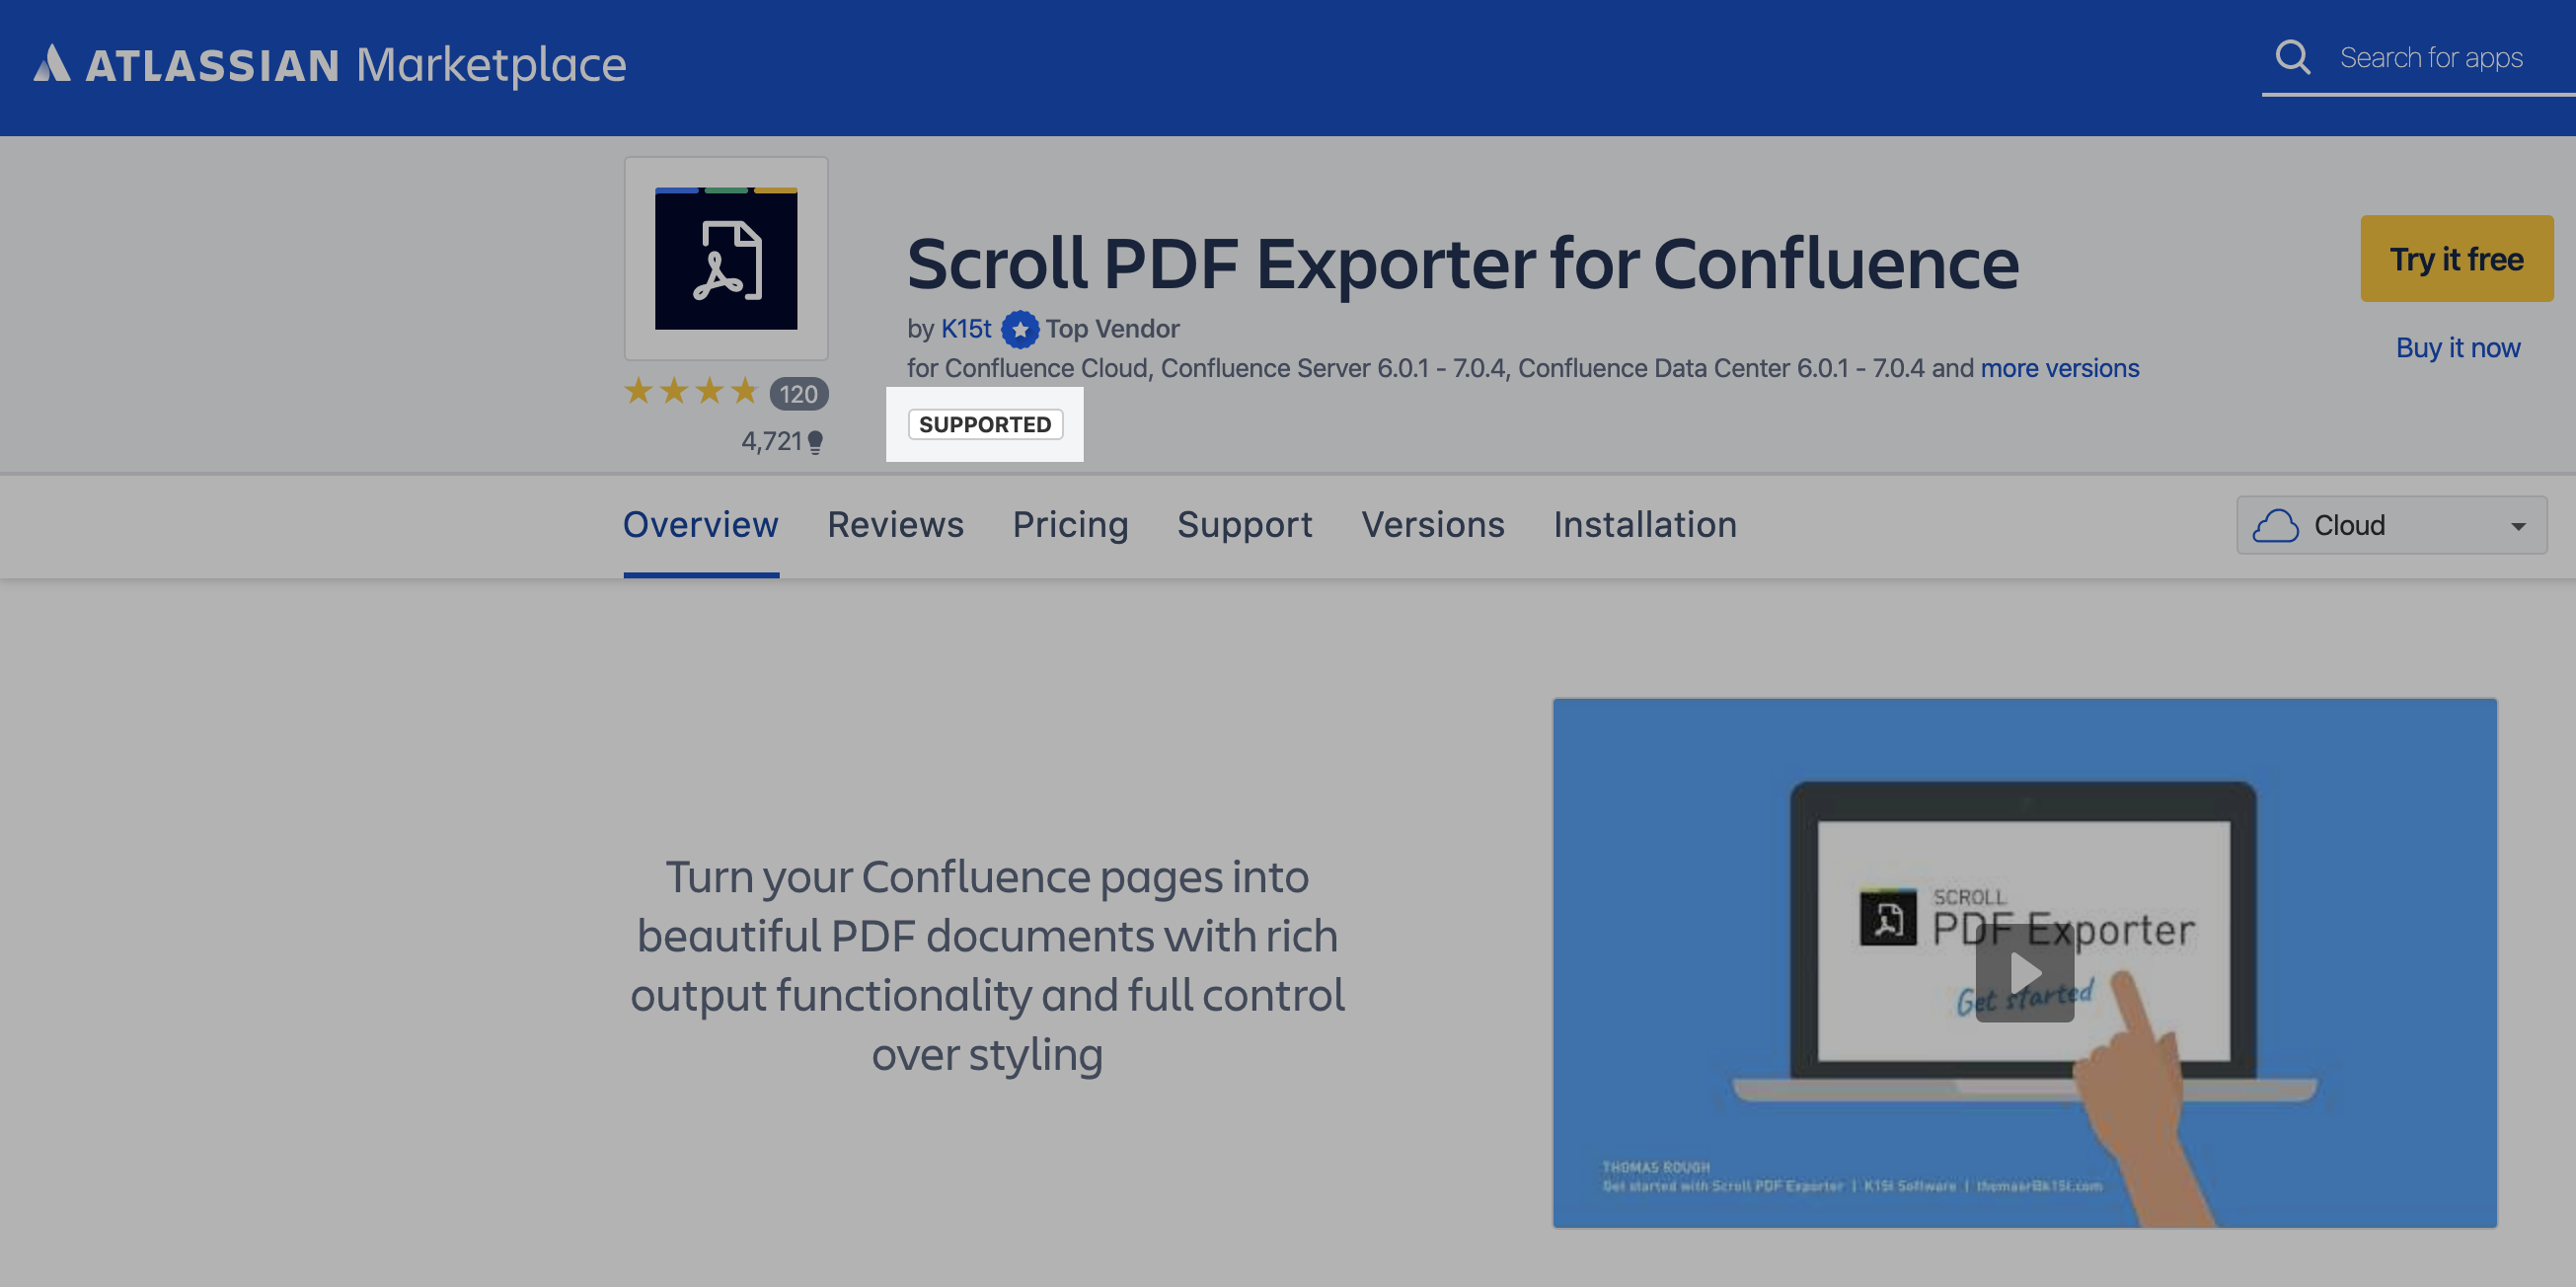The height and width of the screenshot is (1287, 2576).
Task: Switch to the Reviews tab
Action: 896,525
